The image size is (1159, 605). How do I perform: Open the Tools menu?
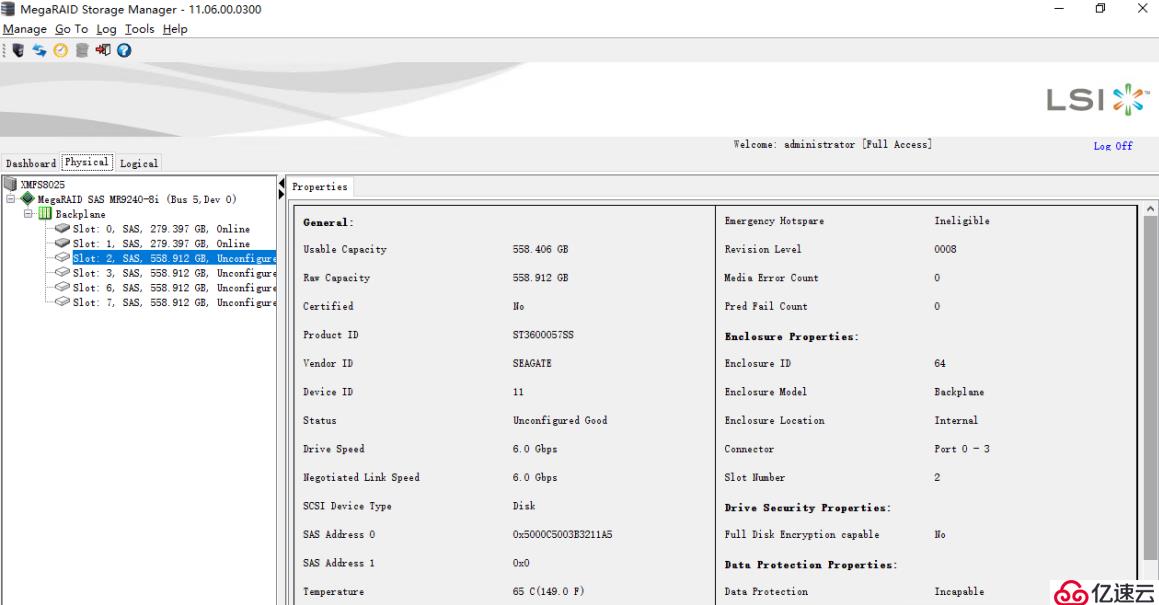pos(139,29)
